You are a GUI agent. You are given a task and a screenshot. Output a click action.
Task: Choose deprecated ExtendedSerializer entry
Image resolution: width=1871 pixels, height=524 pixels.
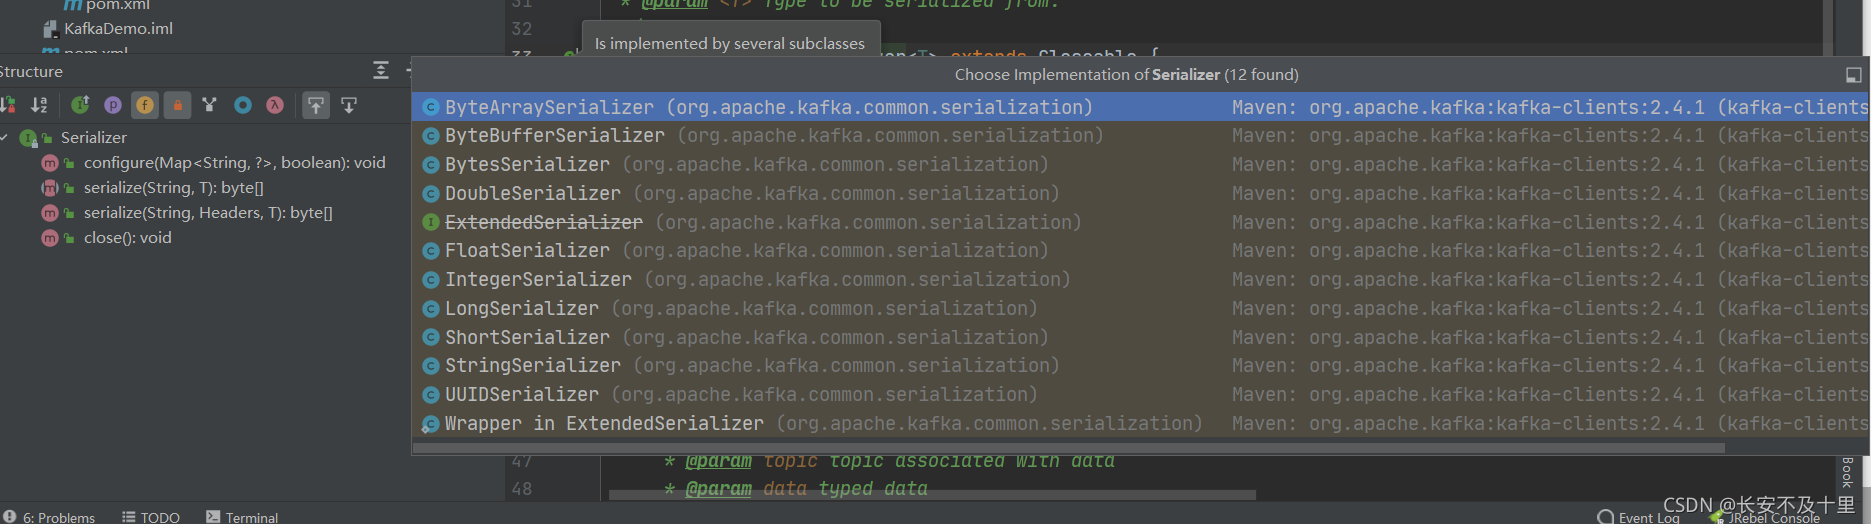click(1140, 222)
